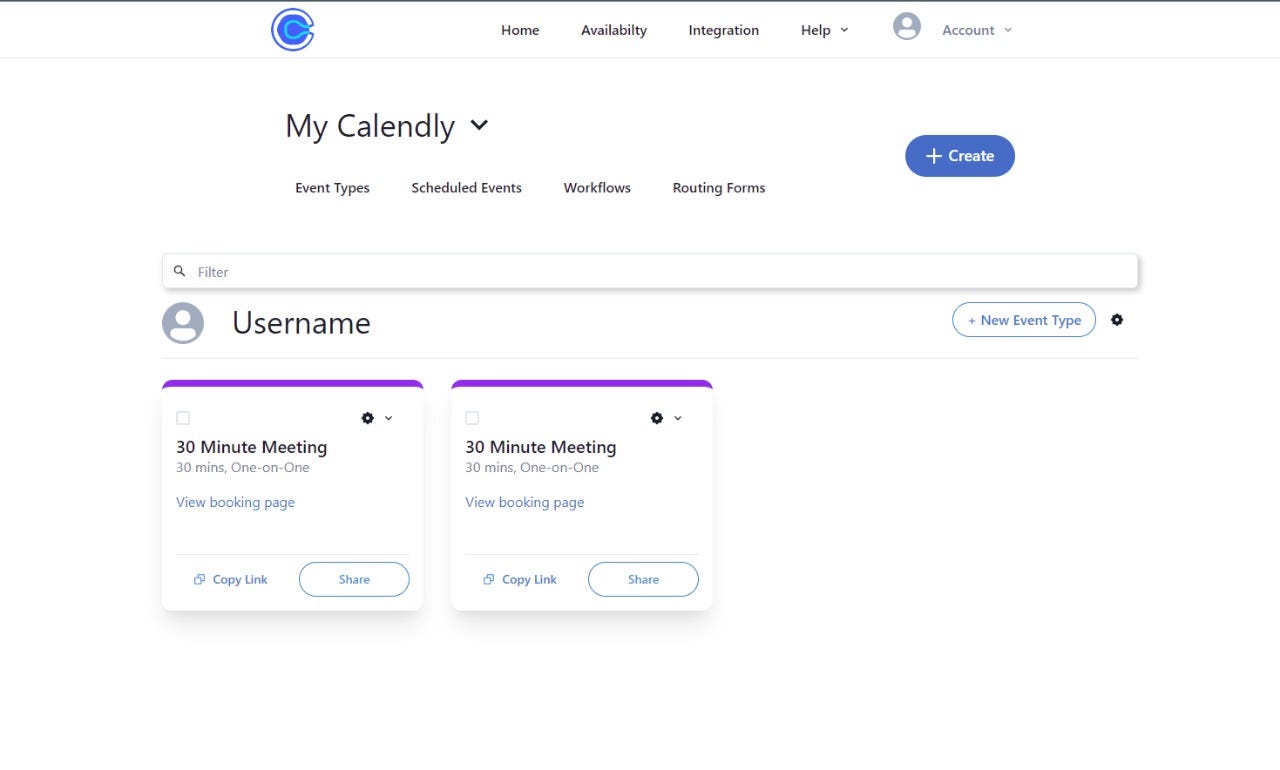The width and height of the screenshot is (1280, 770).
Task: Click copy icon on second card's Copy Link
Action: point(488,579)
